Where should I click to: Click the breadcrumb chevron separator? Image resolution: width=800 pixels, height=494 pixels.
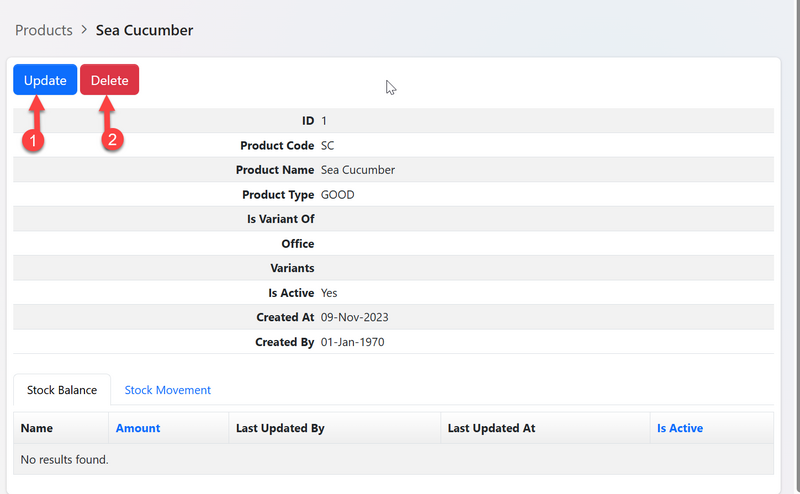coord(84,31)
